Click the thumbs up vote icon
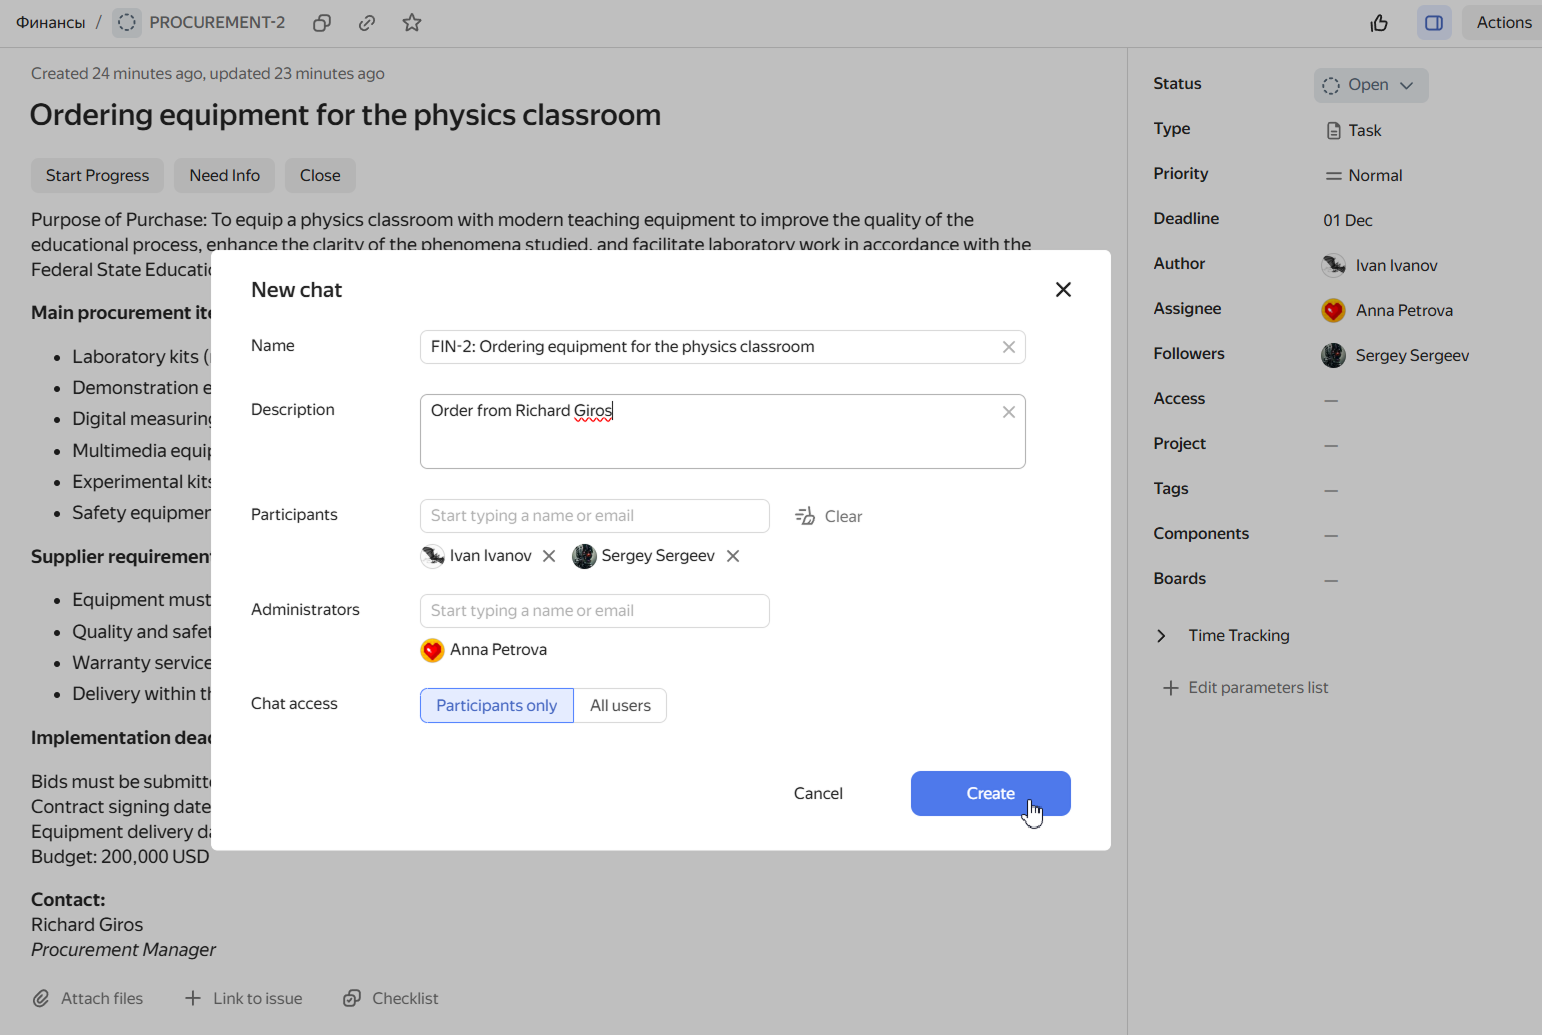Screen dimensions: 1542x1035 click(x=1379, y=23)
